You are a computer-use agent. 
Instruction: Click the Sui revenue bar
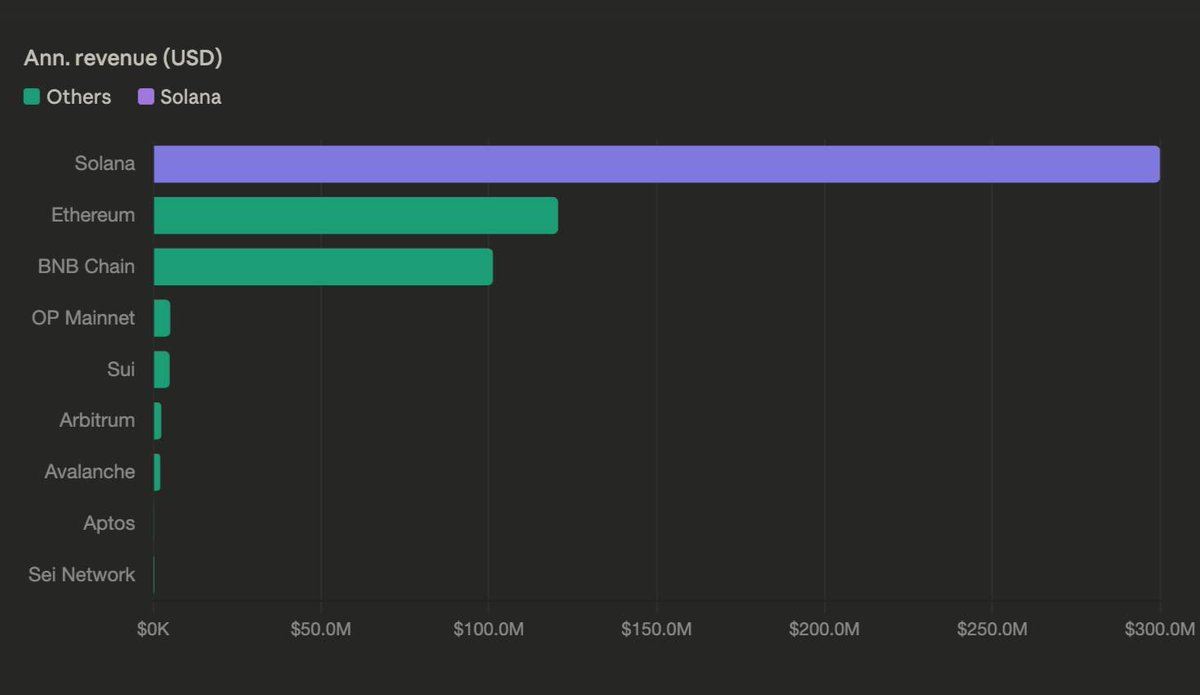click(x=162, y=370)
